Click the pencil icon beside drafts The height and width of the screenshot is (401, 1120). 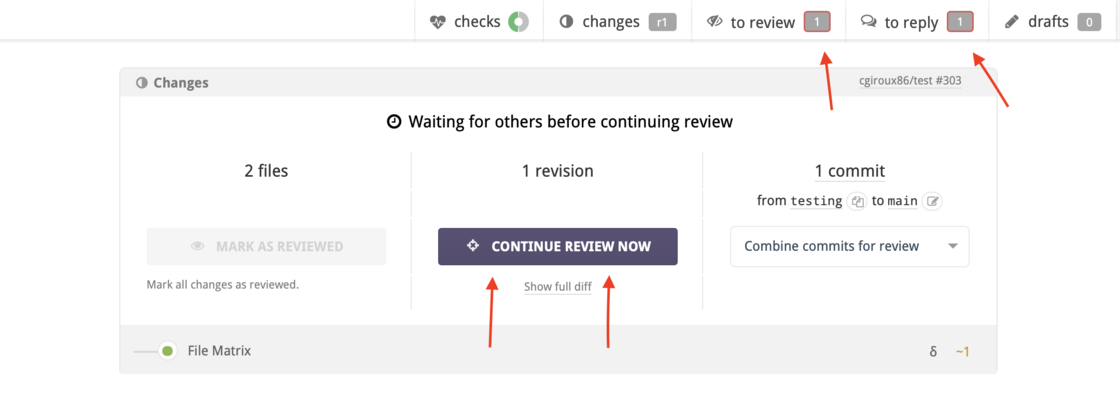point(1011,22)
